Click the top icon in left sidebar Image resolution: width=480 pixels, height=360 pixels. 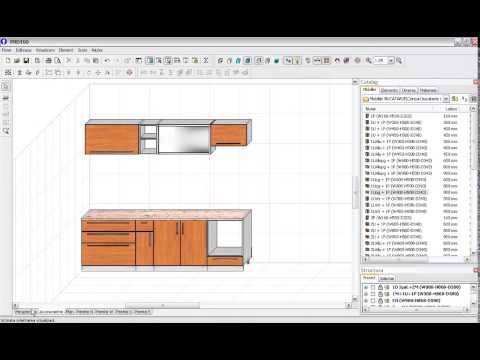[5, 86]
